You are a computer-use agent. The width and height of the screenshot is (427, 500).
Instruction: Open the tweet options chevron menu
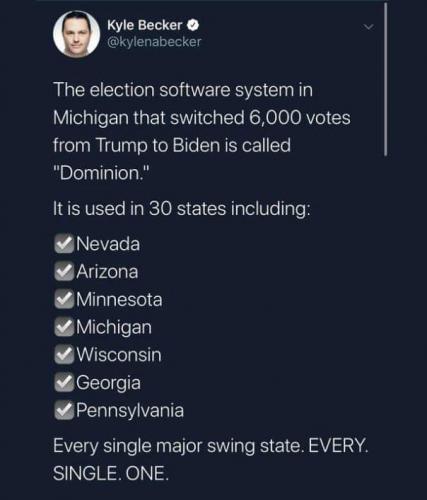click(x=368, y=26)
